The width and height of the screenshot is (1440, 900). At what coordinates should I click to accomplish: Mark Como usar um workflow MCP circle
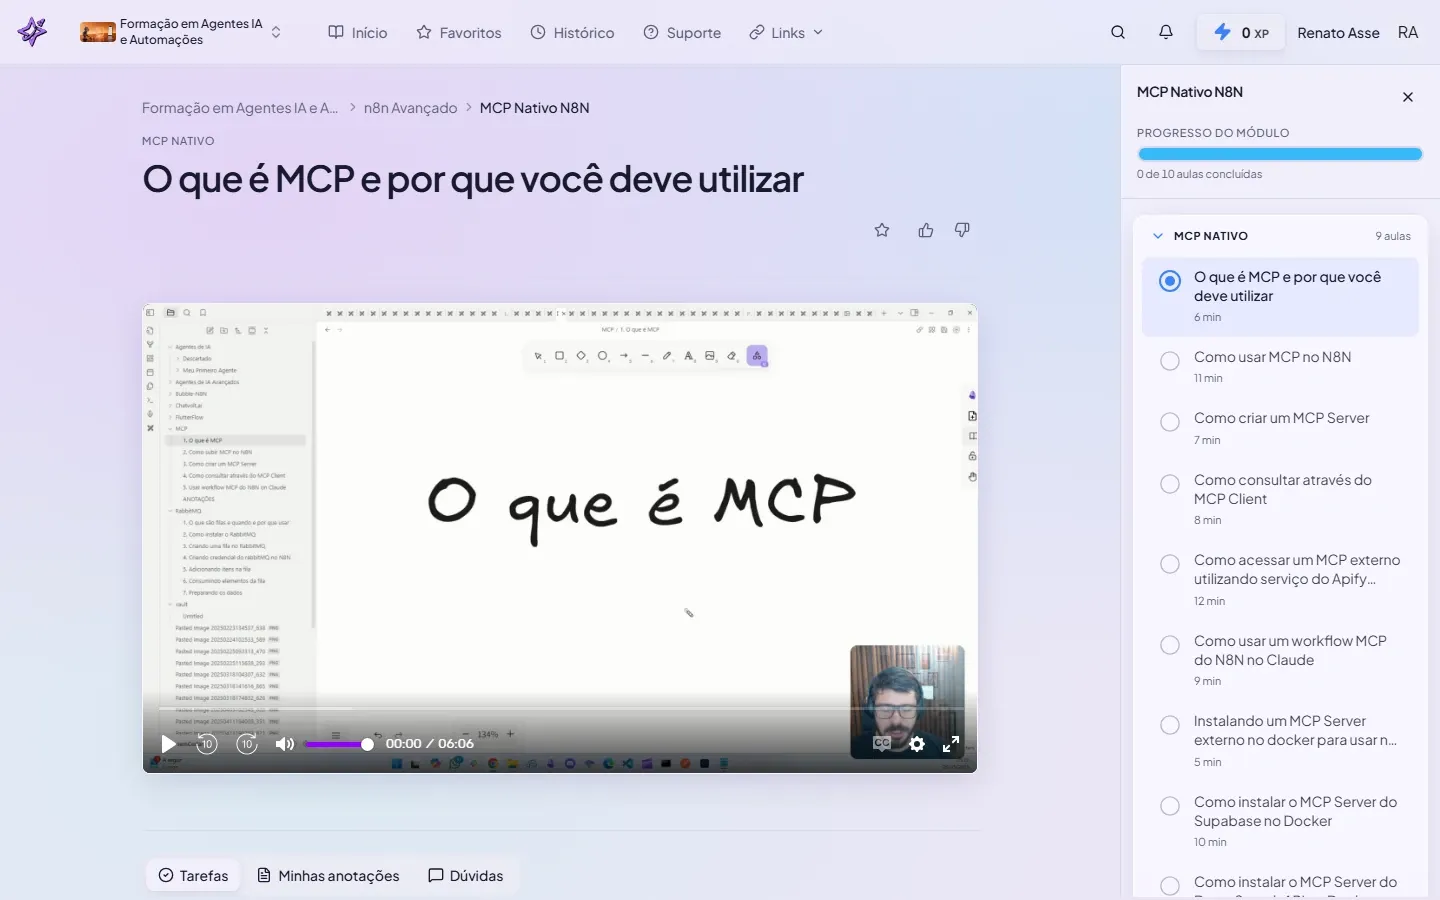point(1170,645)
